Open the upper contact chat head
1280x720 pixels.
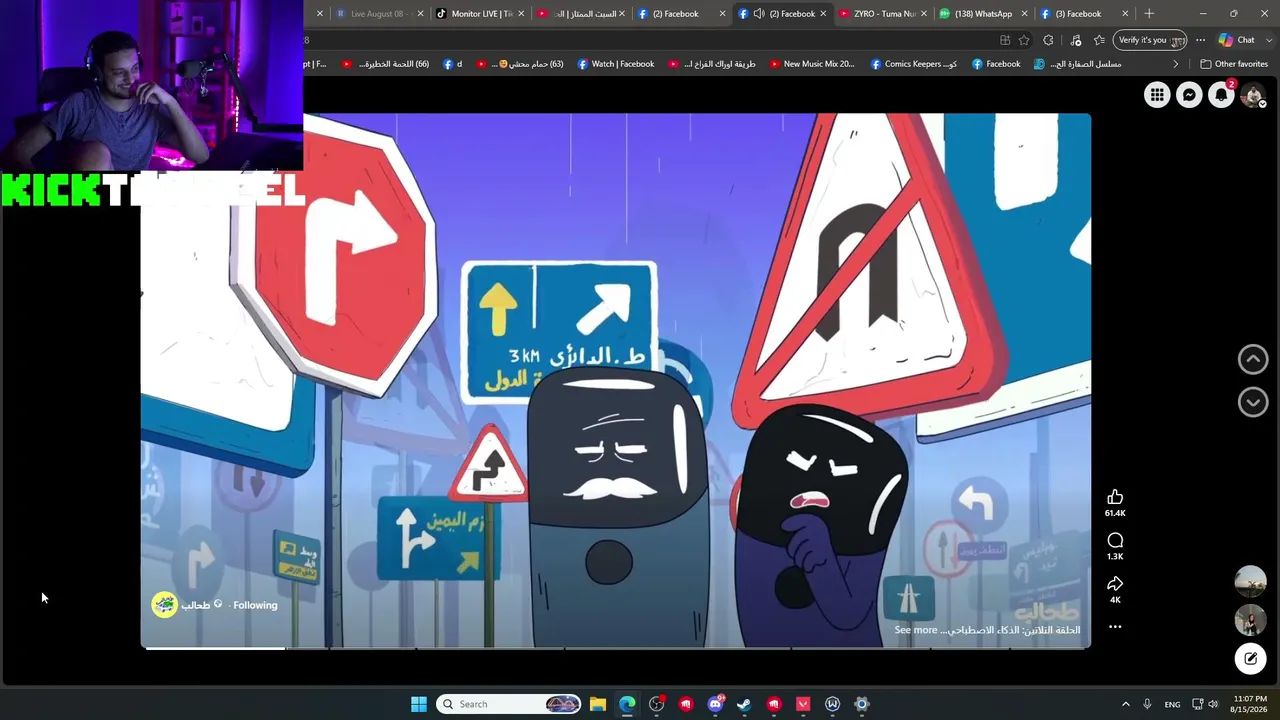coord(1250,582)
